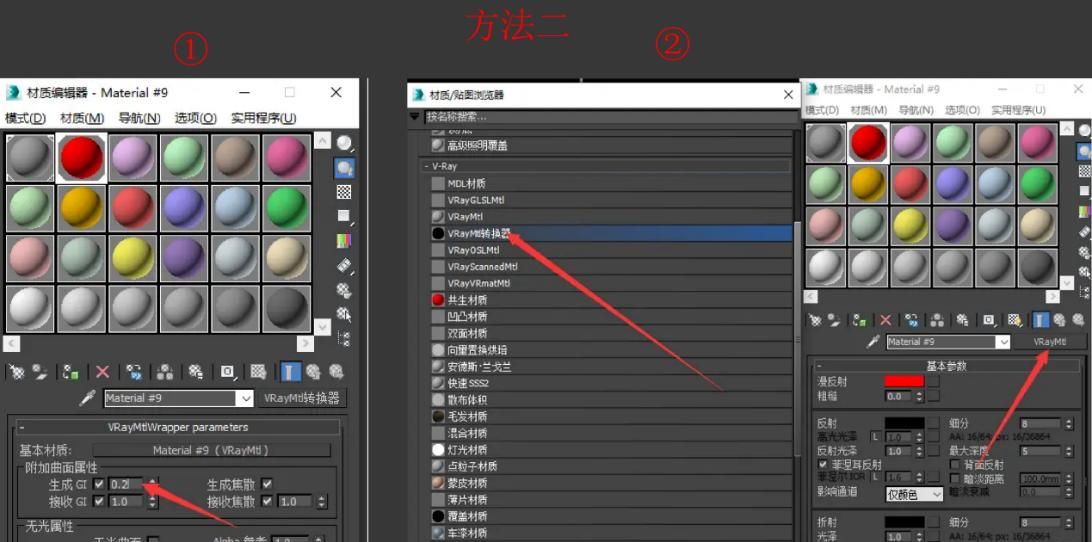Toggle Show Shaded Material in left editor

pyautogui.click(x=258, y=372)
